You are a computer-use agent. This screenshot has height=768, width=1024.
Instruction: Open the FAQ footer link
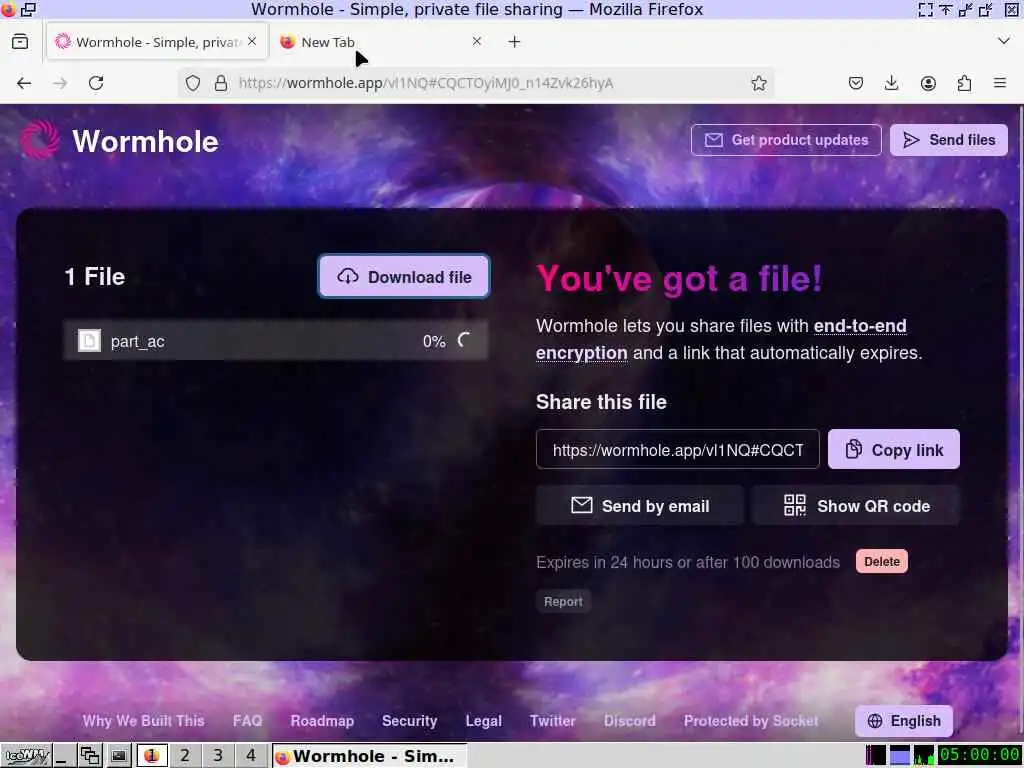point(248,720)
